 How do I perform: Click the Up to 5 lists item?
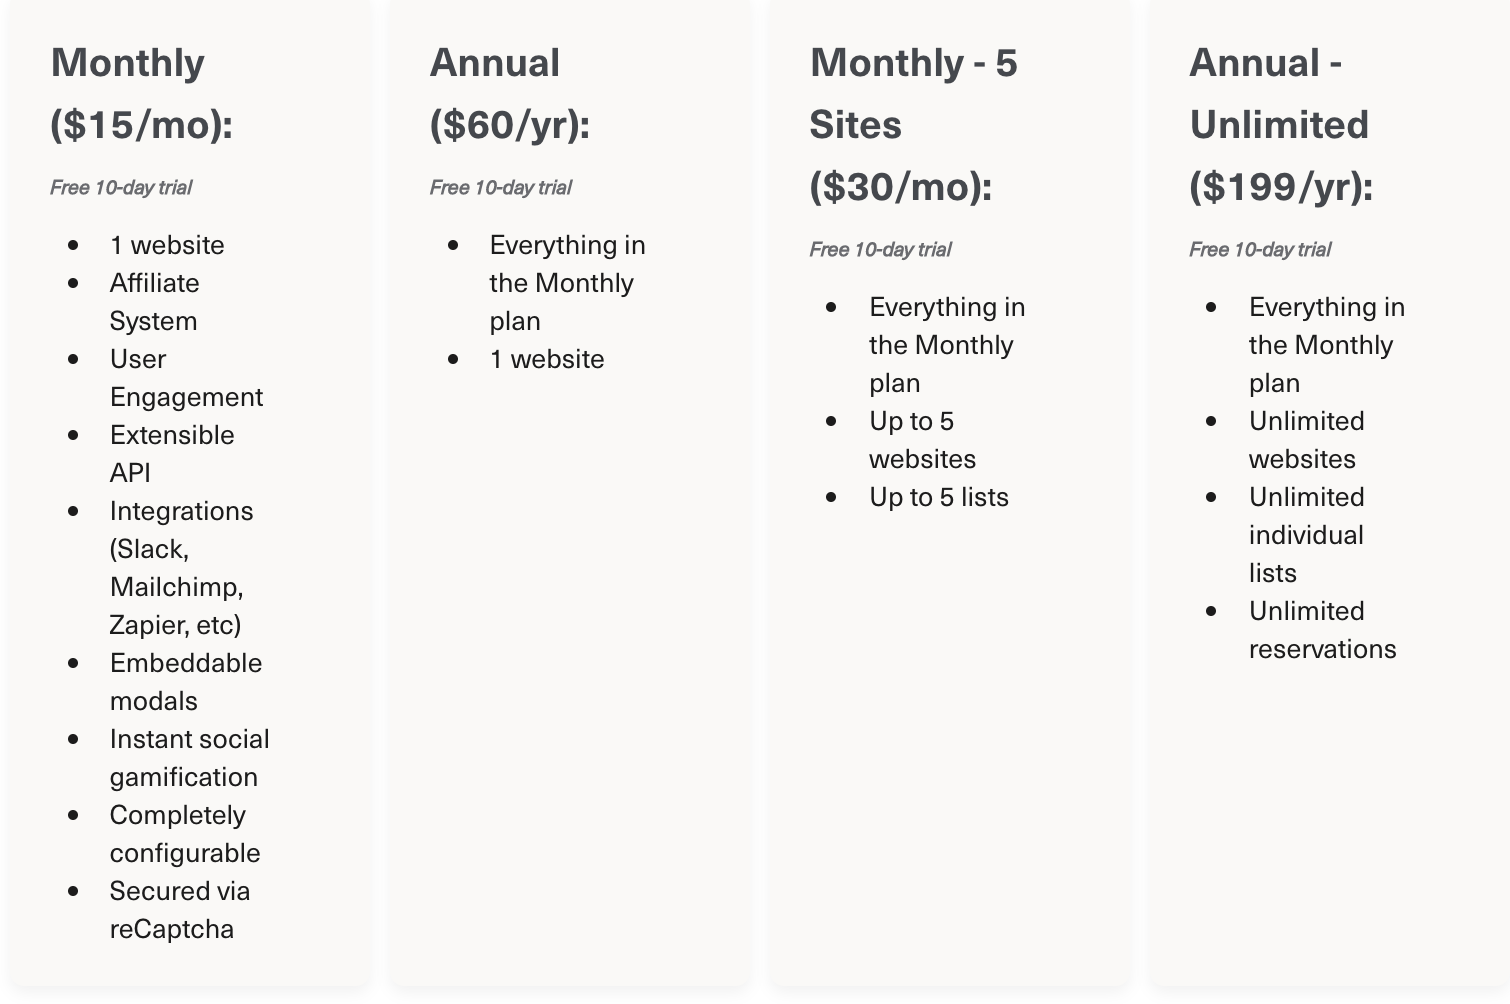939,498
